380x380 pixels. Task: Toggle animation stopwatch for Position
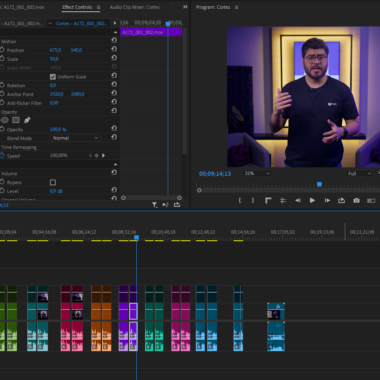(2, 50)
